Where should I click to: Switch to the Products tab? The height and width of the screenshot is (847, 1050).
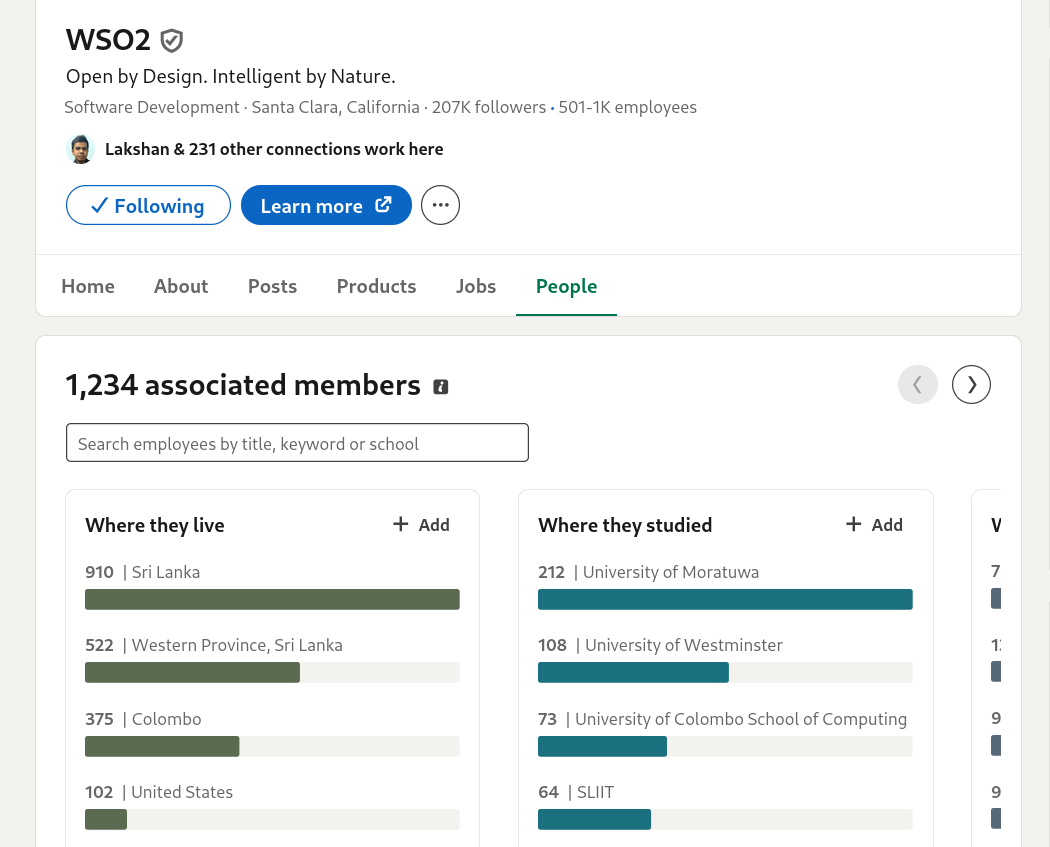(376, 286)
